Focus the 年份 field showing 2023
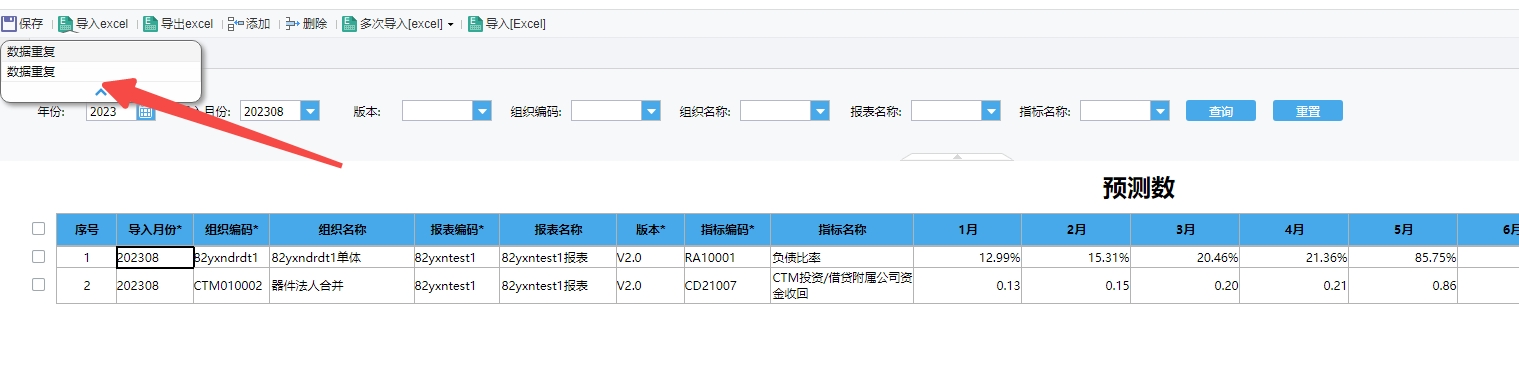 (x=111, y=111)
